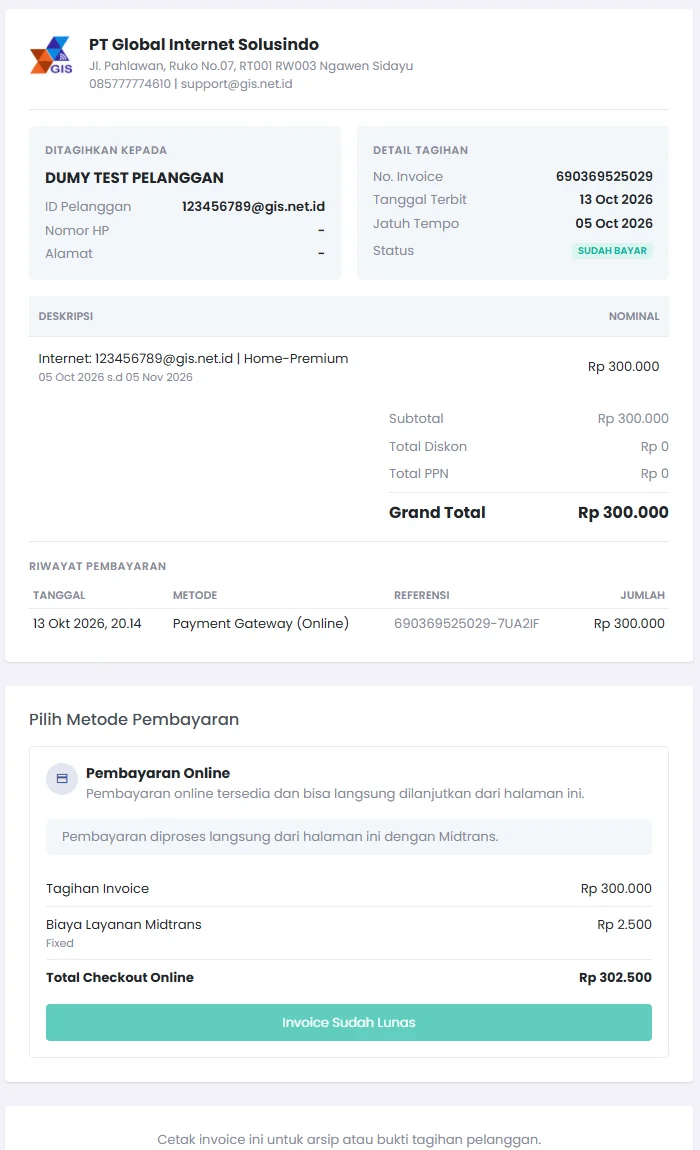Click reference 690369525029-7UA2IF
The height and width of the screenshot is (1150, 700).
pos(467,623)
